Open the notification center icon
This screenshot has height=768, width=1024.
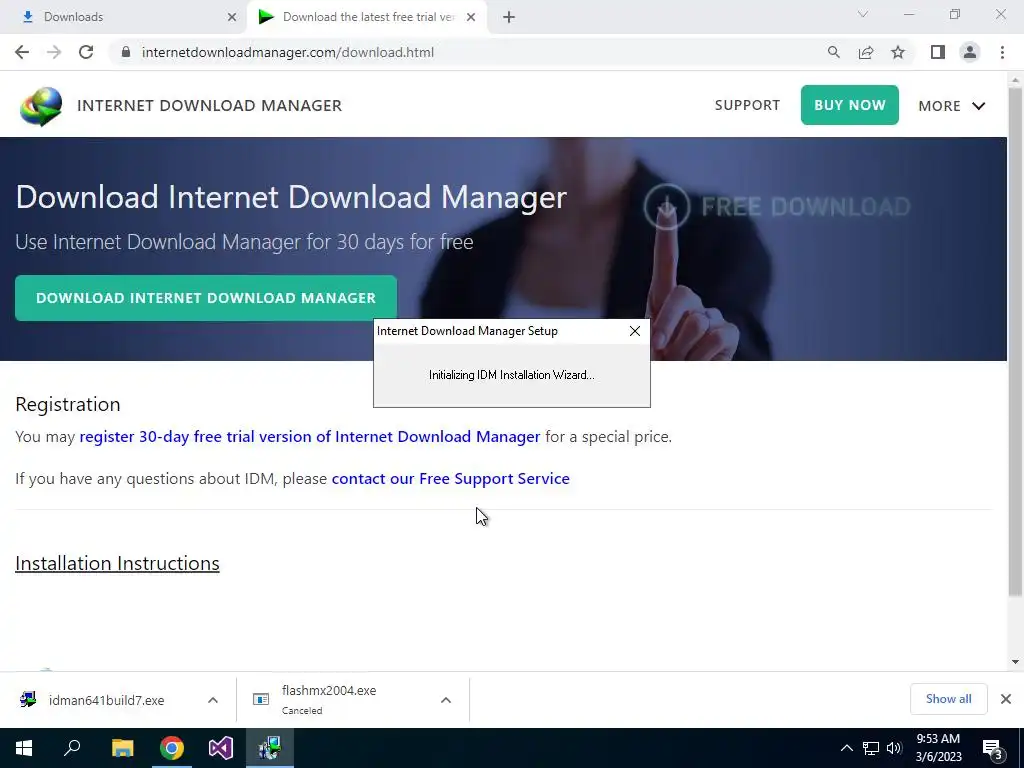(x=993, y=749)
